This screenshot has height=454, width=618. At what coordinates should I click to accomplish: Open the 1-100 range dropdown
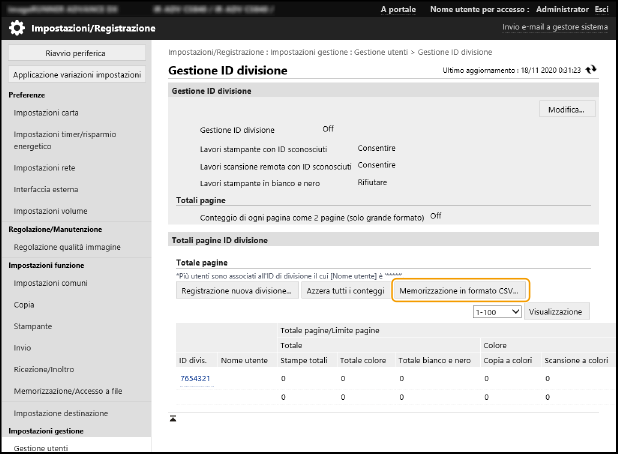pyautogui.click(x=496, y=312)
